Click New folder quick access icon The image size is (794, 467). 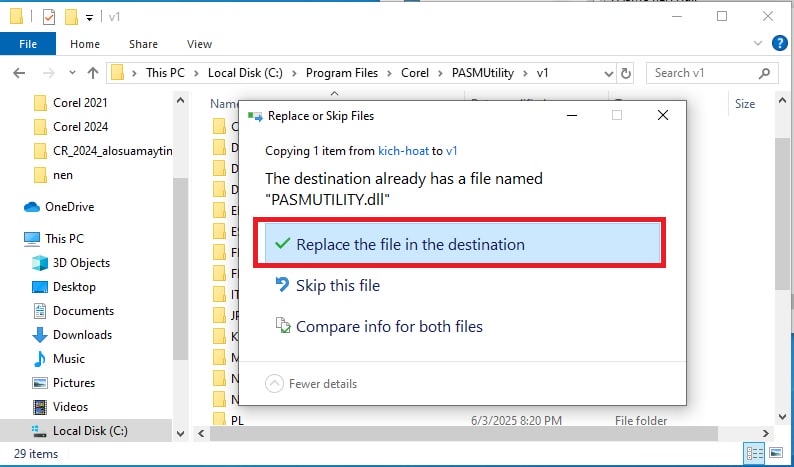(x=71, y=17)
